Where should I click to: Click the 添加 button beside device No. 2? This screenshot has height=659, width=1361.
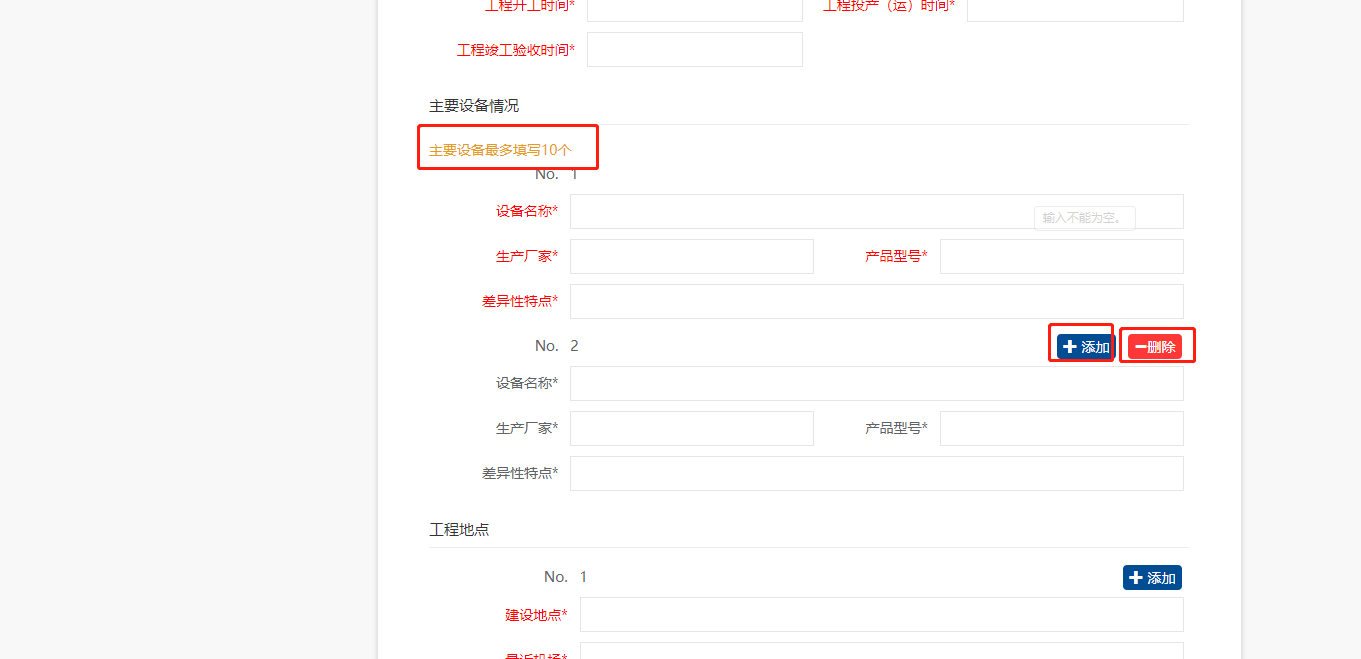[x=1086, y=347]
